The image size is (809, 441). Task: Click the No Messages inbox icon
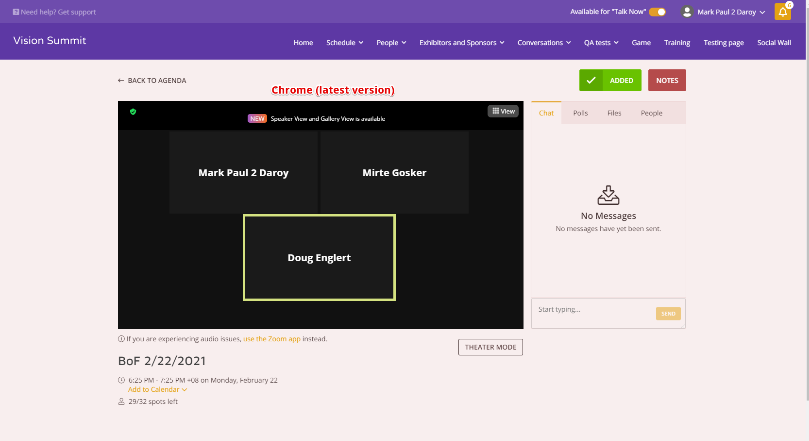coord(608,195)
